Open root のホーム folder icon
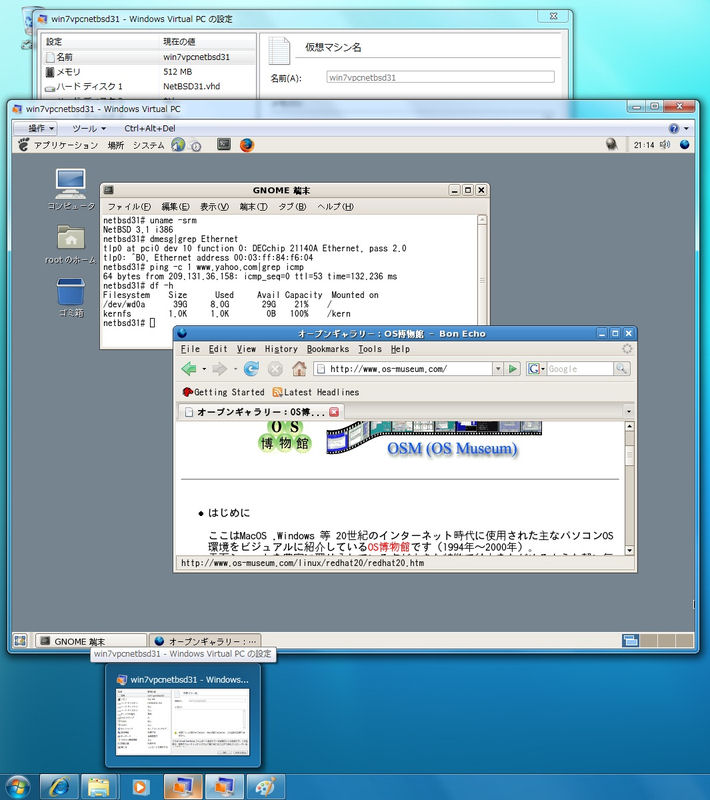 tap(70, 244)
